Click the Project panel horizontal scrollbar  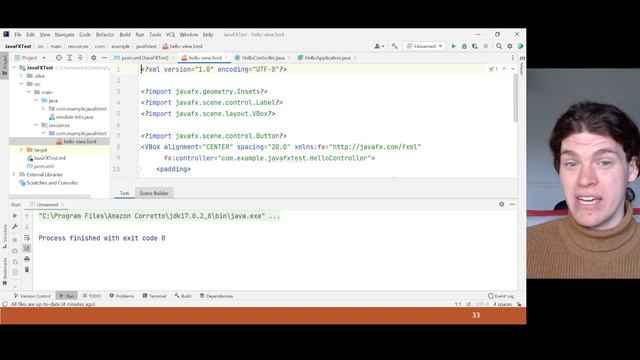[x=50, y=196]
